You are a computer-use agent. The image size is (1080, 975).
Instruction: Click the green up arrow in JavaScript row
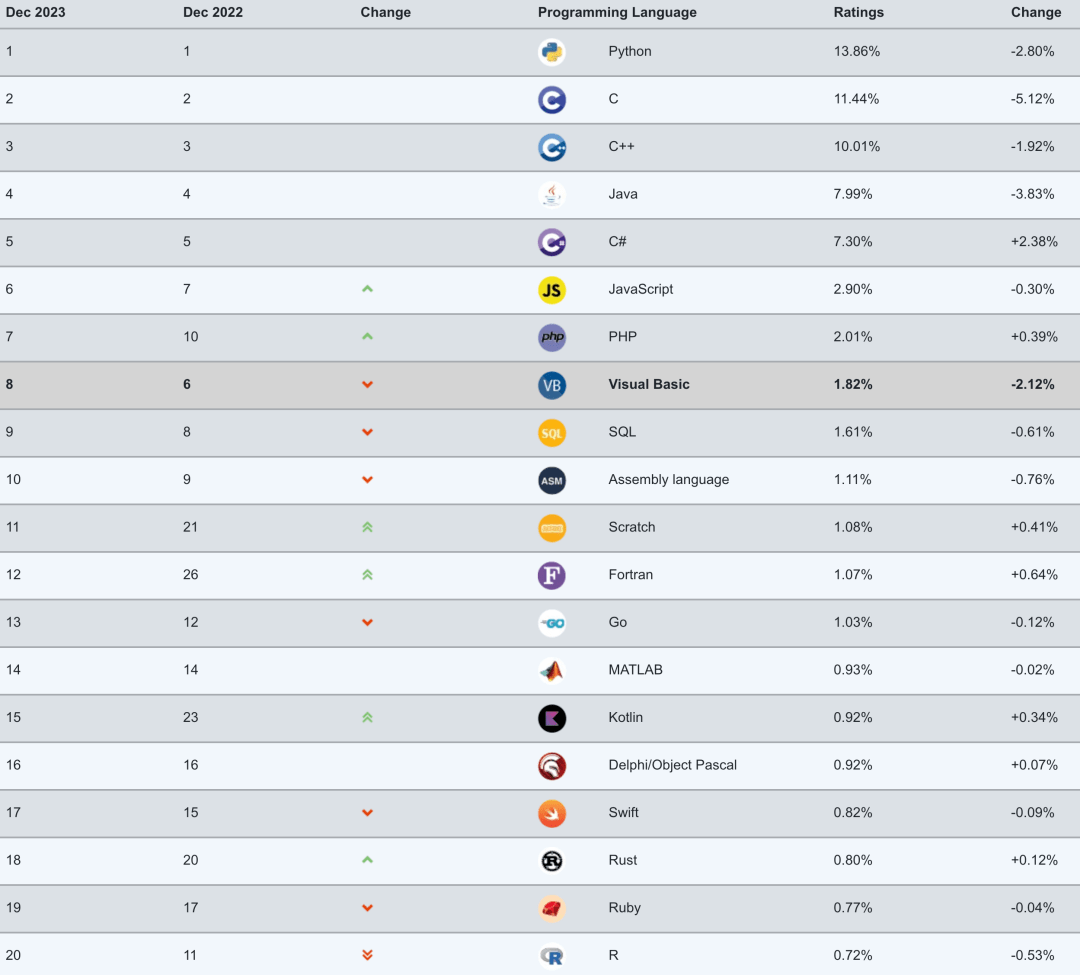point(367,289)
